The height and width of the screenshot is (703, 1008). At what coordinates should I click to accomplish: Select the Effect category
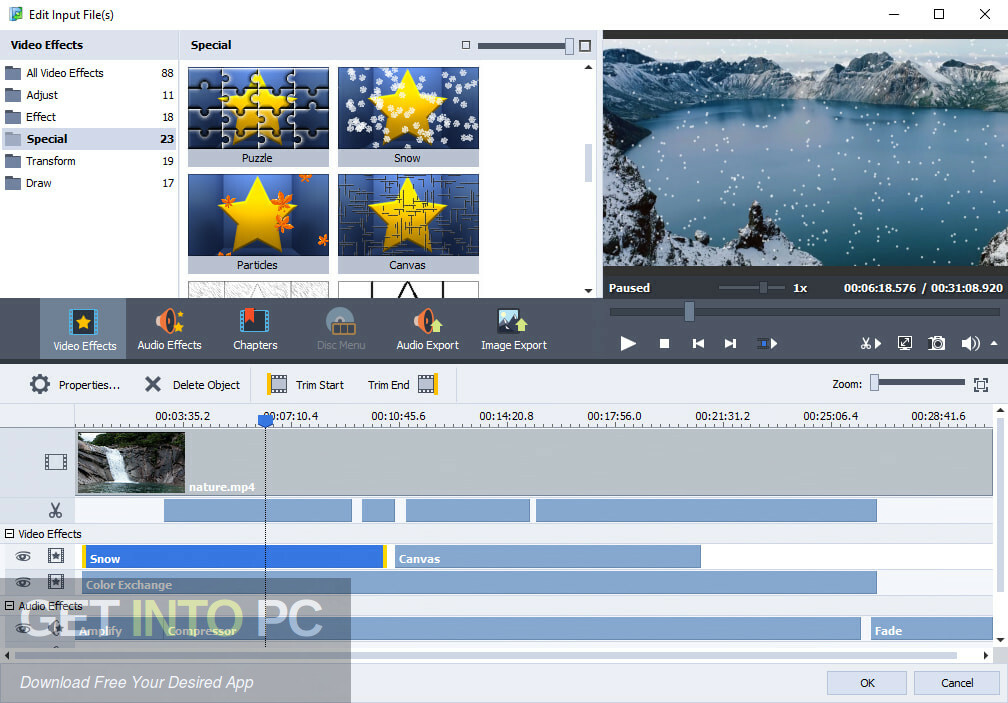tap(89, 117)
